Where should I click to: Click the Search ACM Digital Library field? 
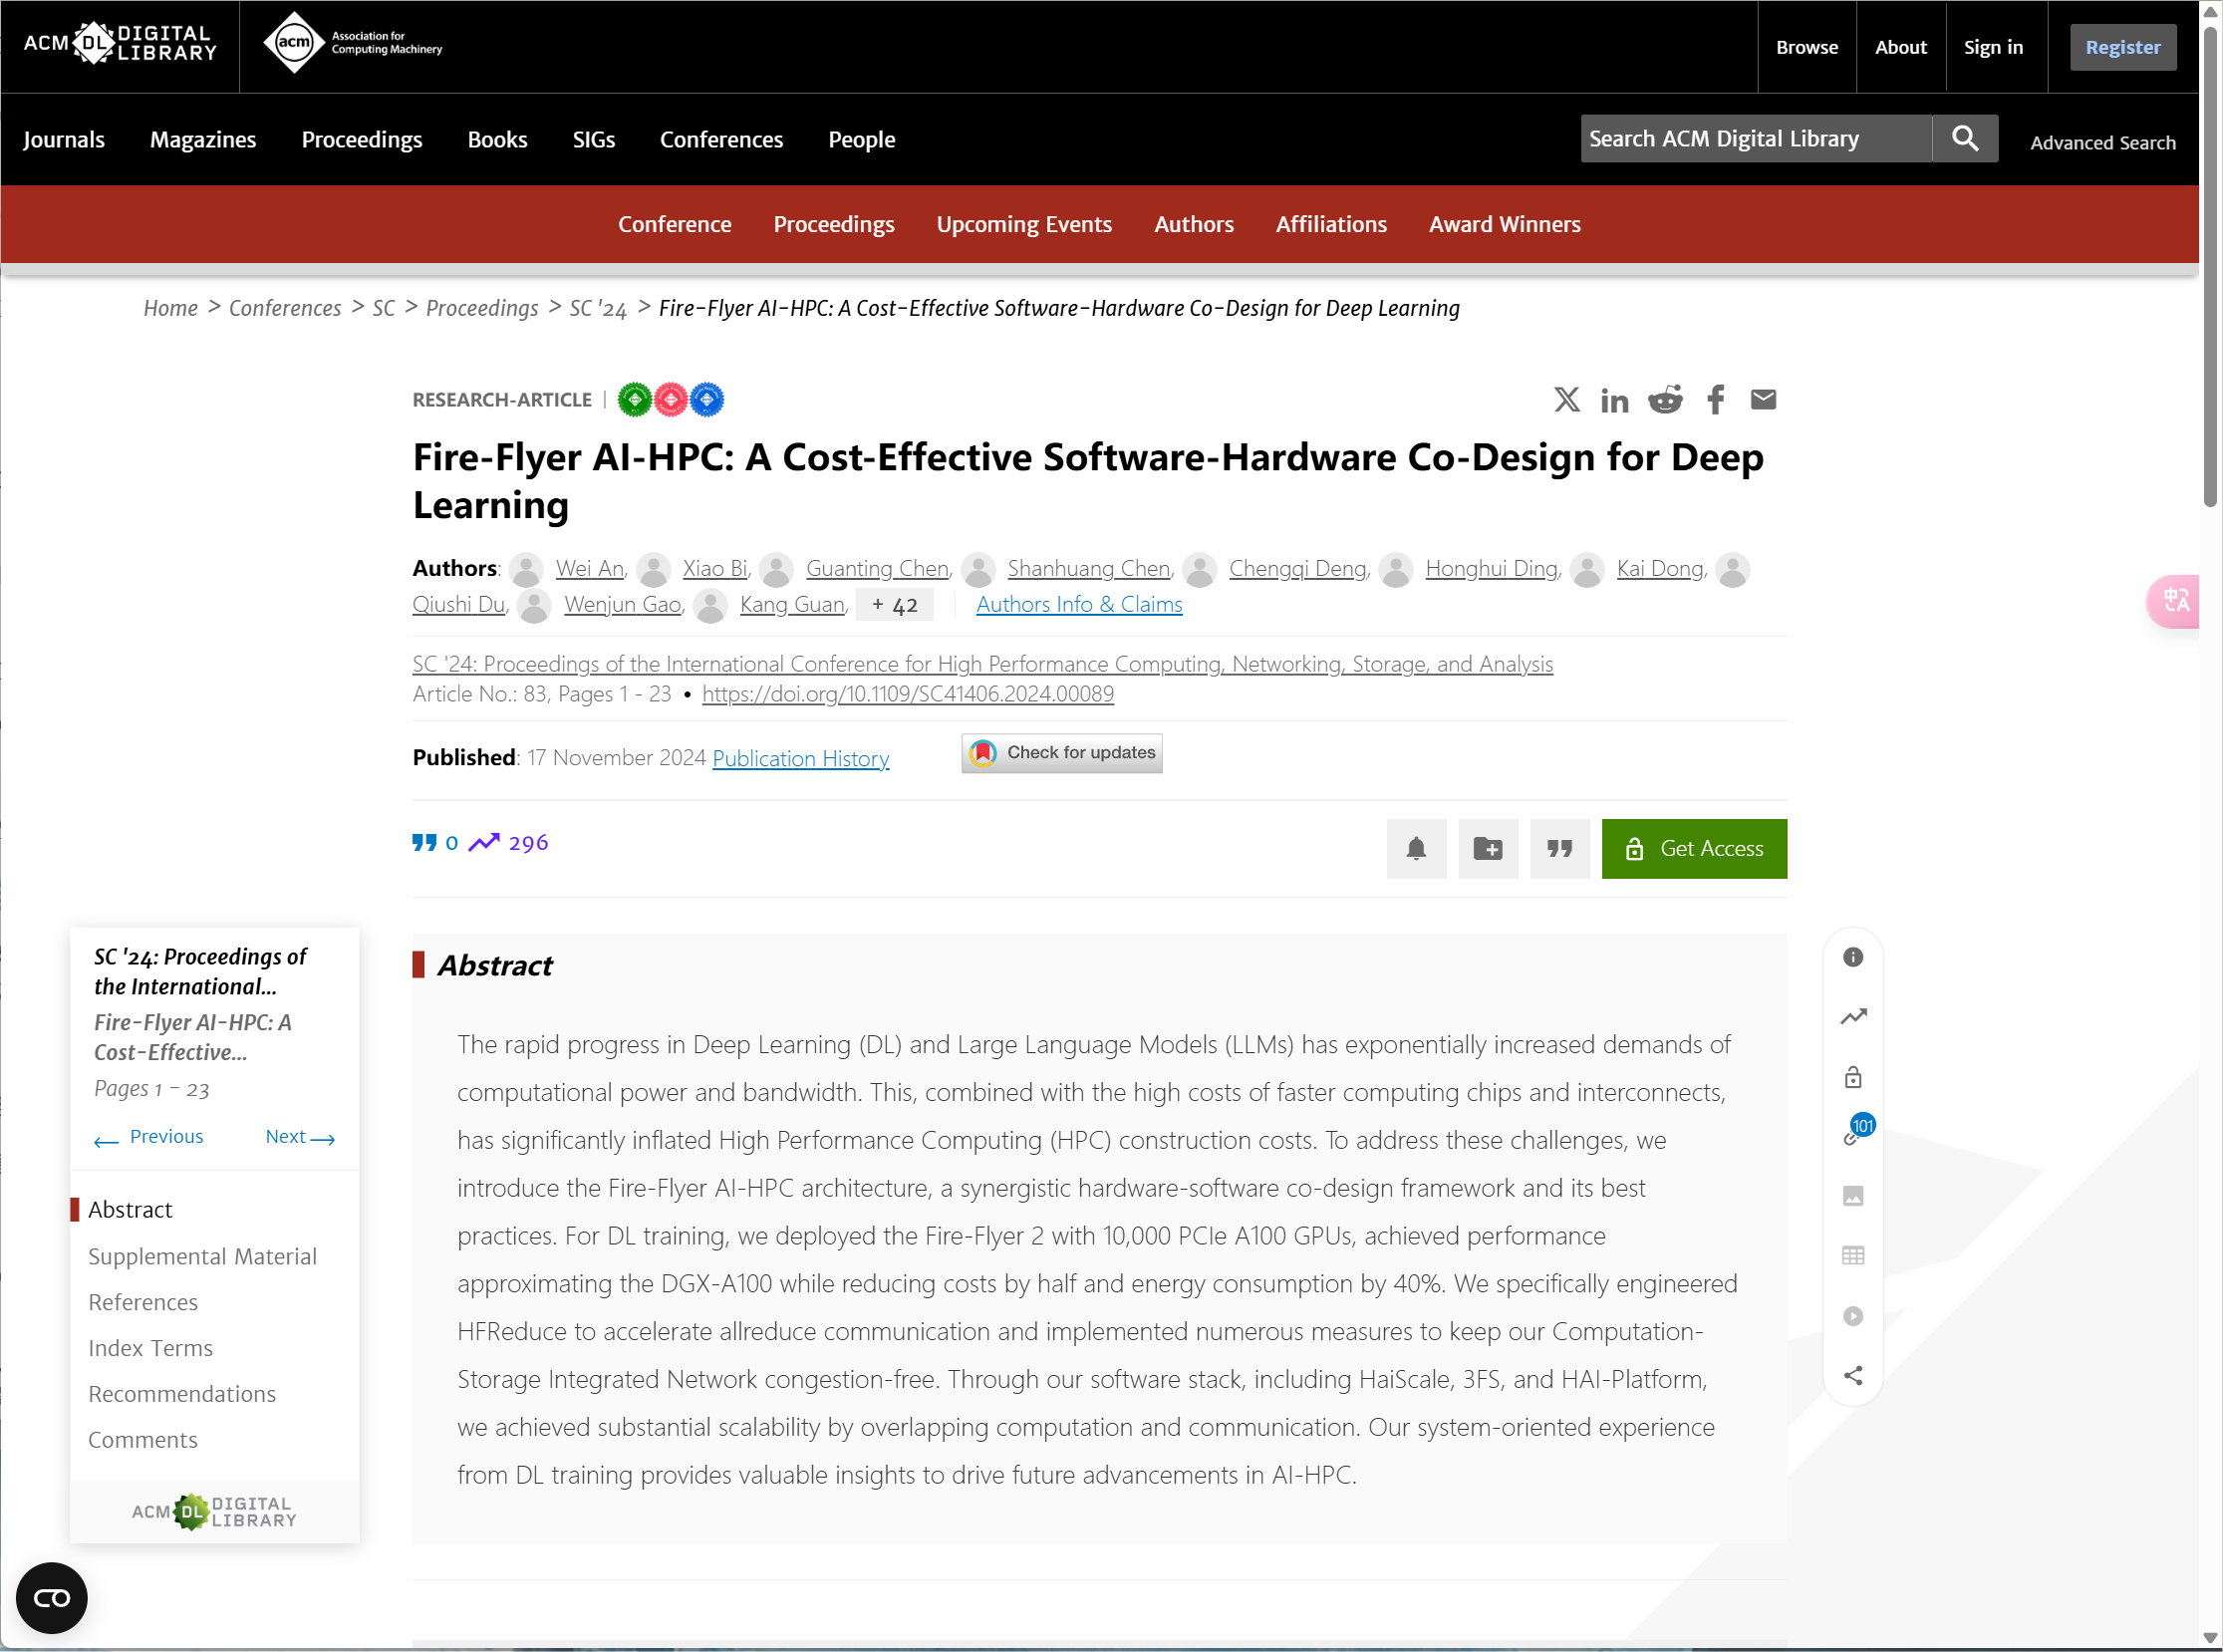1756,138
